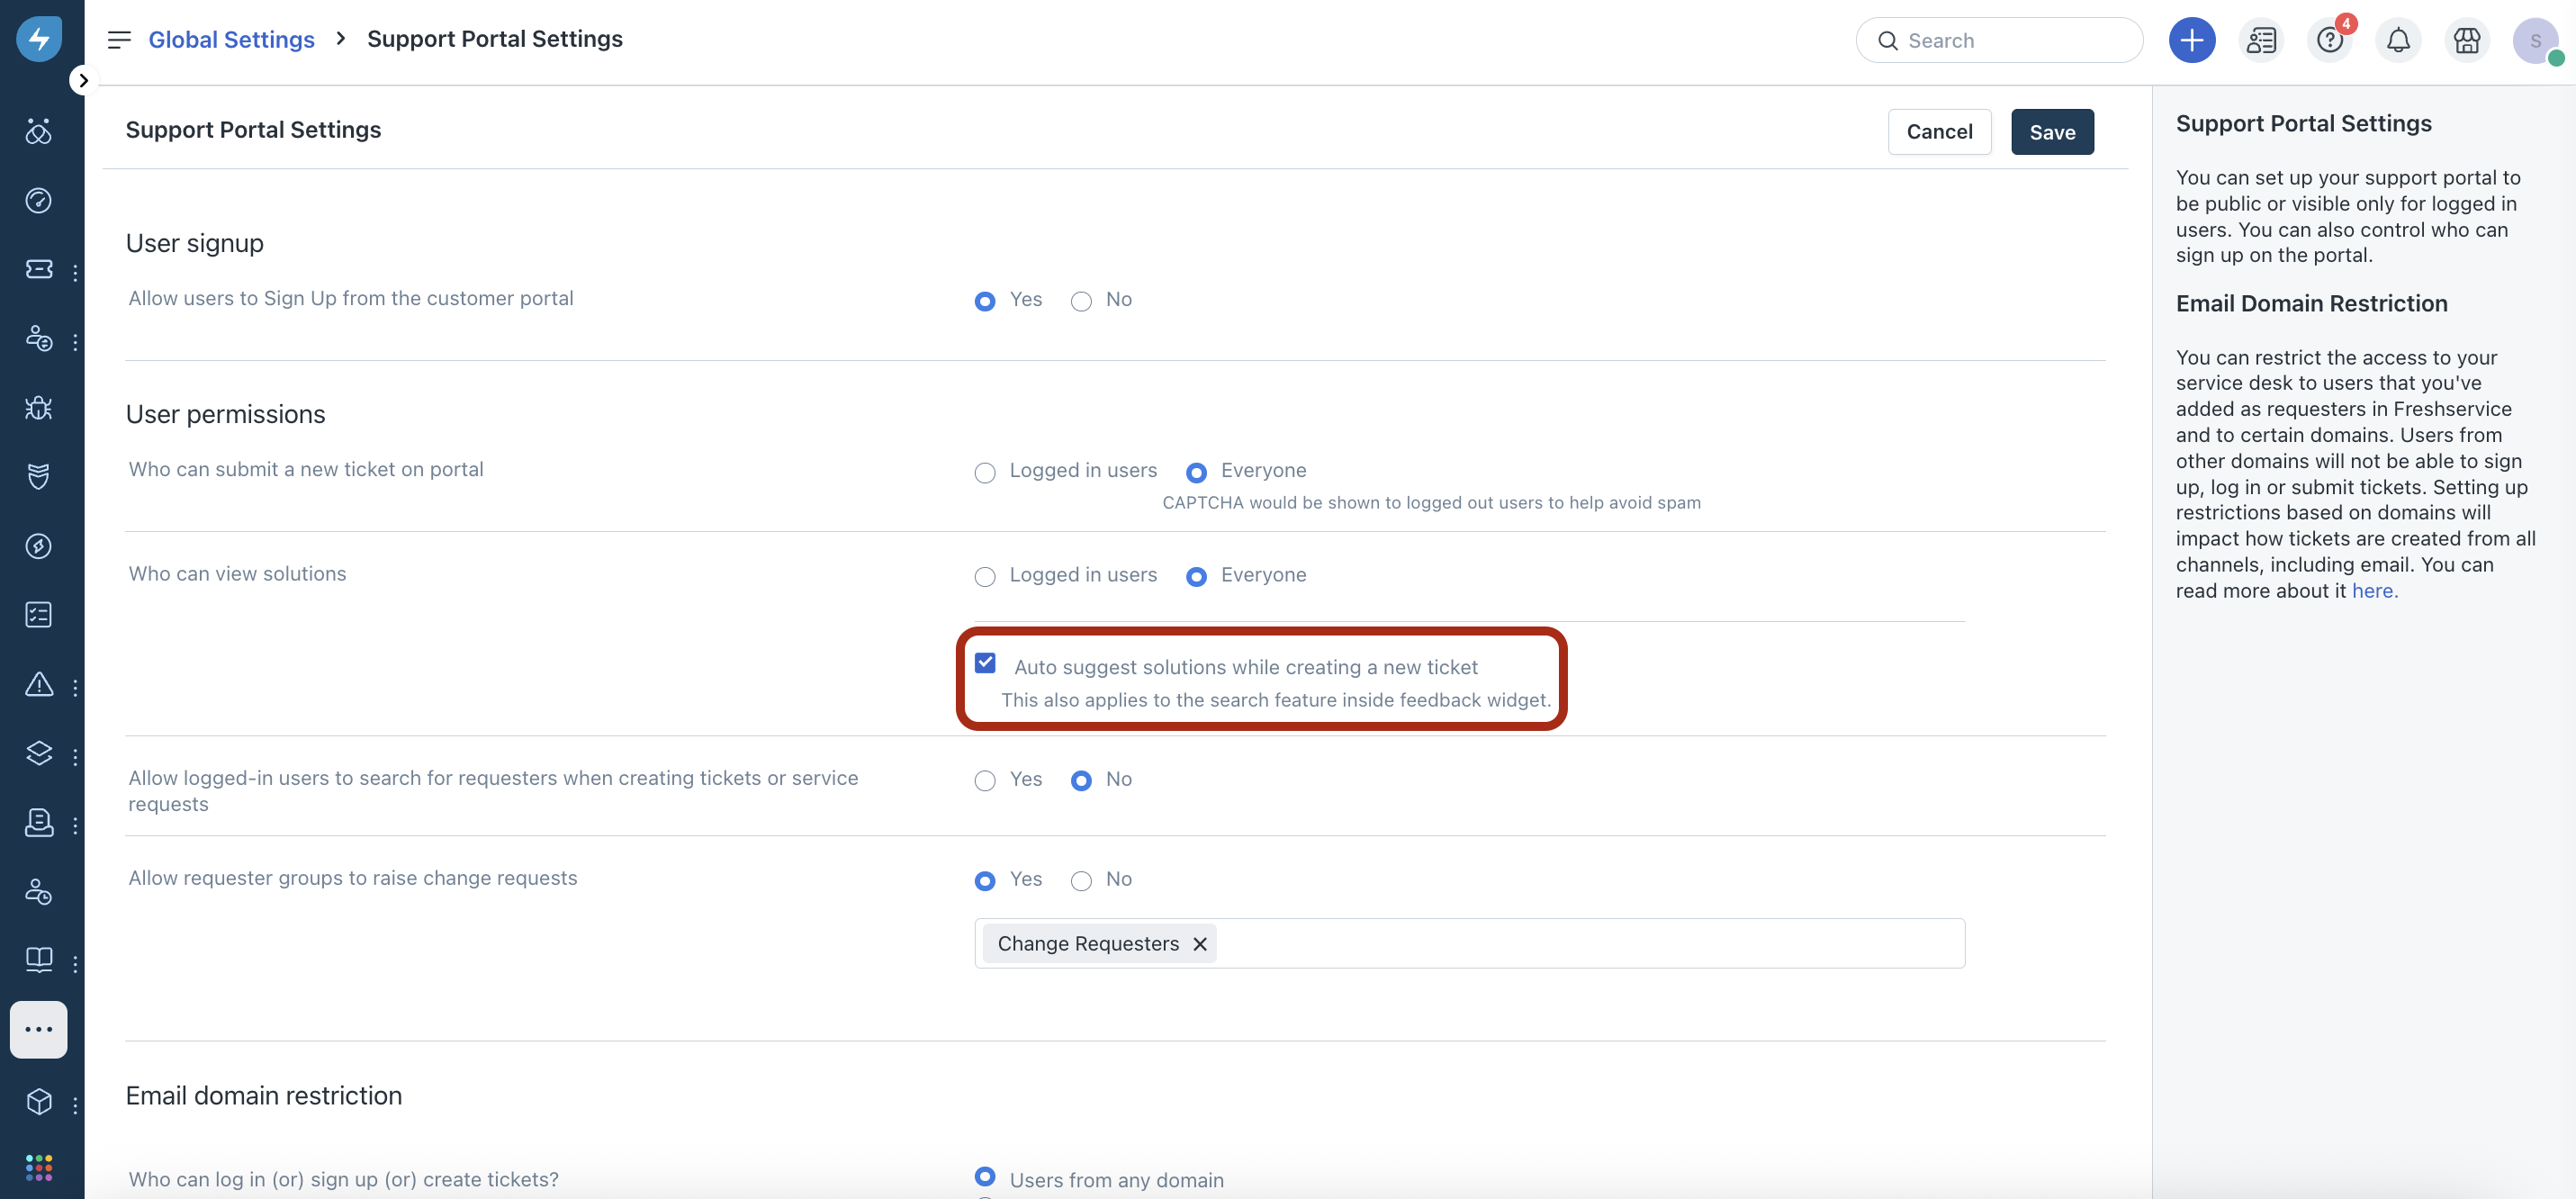The image size is (2576, 1199).
Task: Select Yes for searching requesters
Action: (x=985, y=781)
